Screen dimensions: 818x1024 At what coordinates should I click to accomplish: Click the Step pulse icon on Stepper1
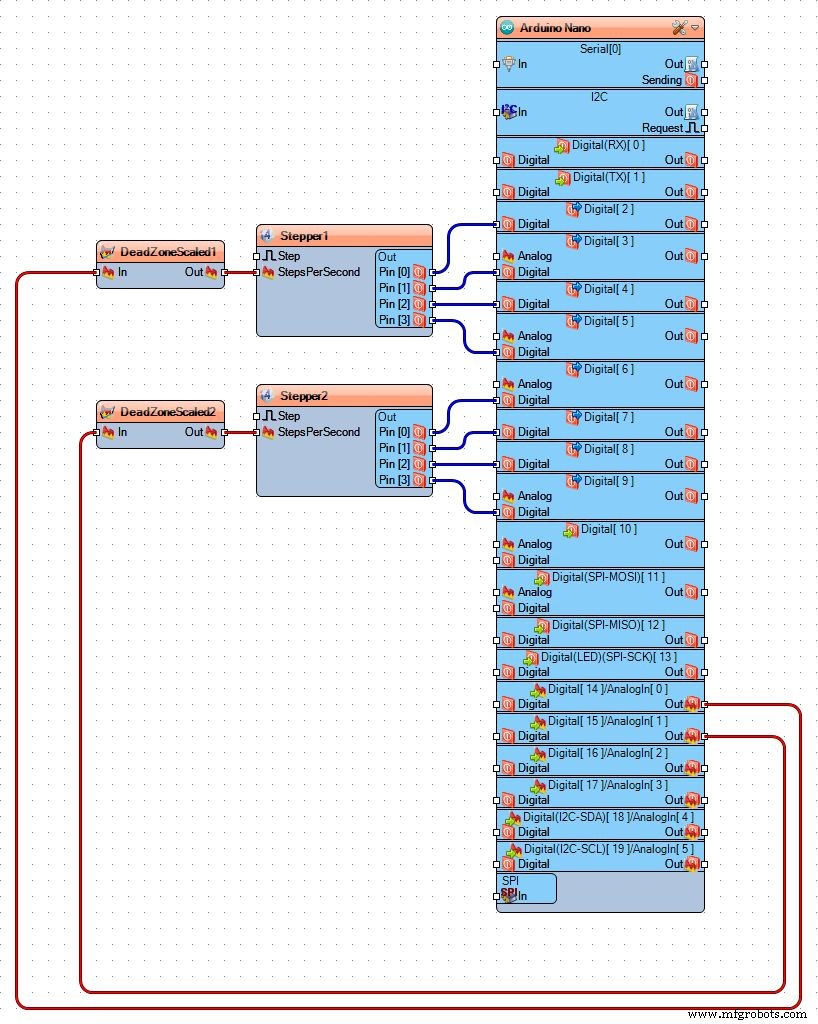pos(270,256)
